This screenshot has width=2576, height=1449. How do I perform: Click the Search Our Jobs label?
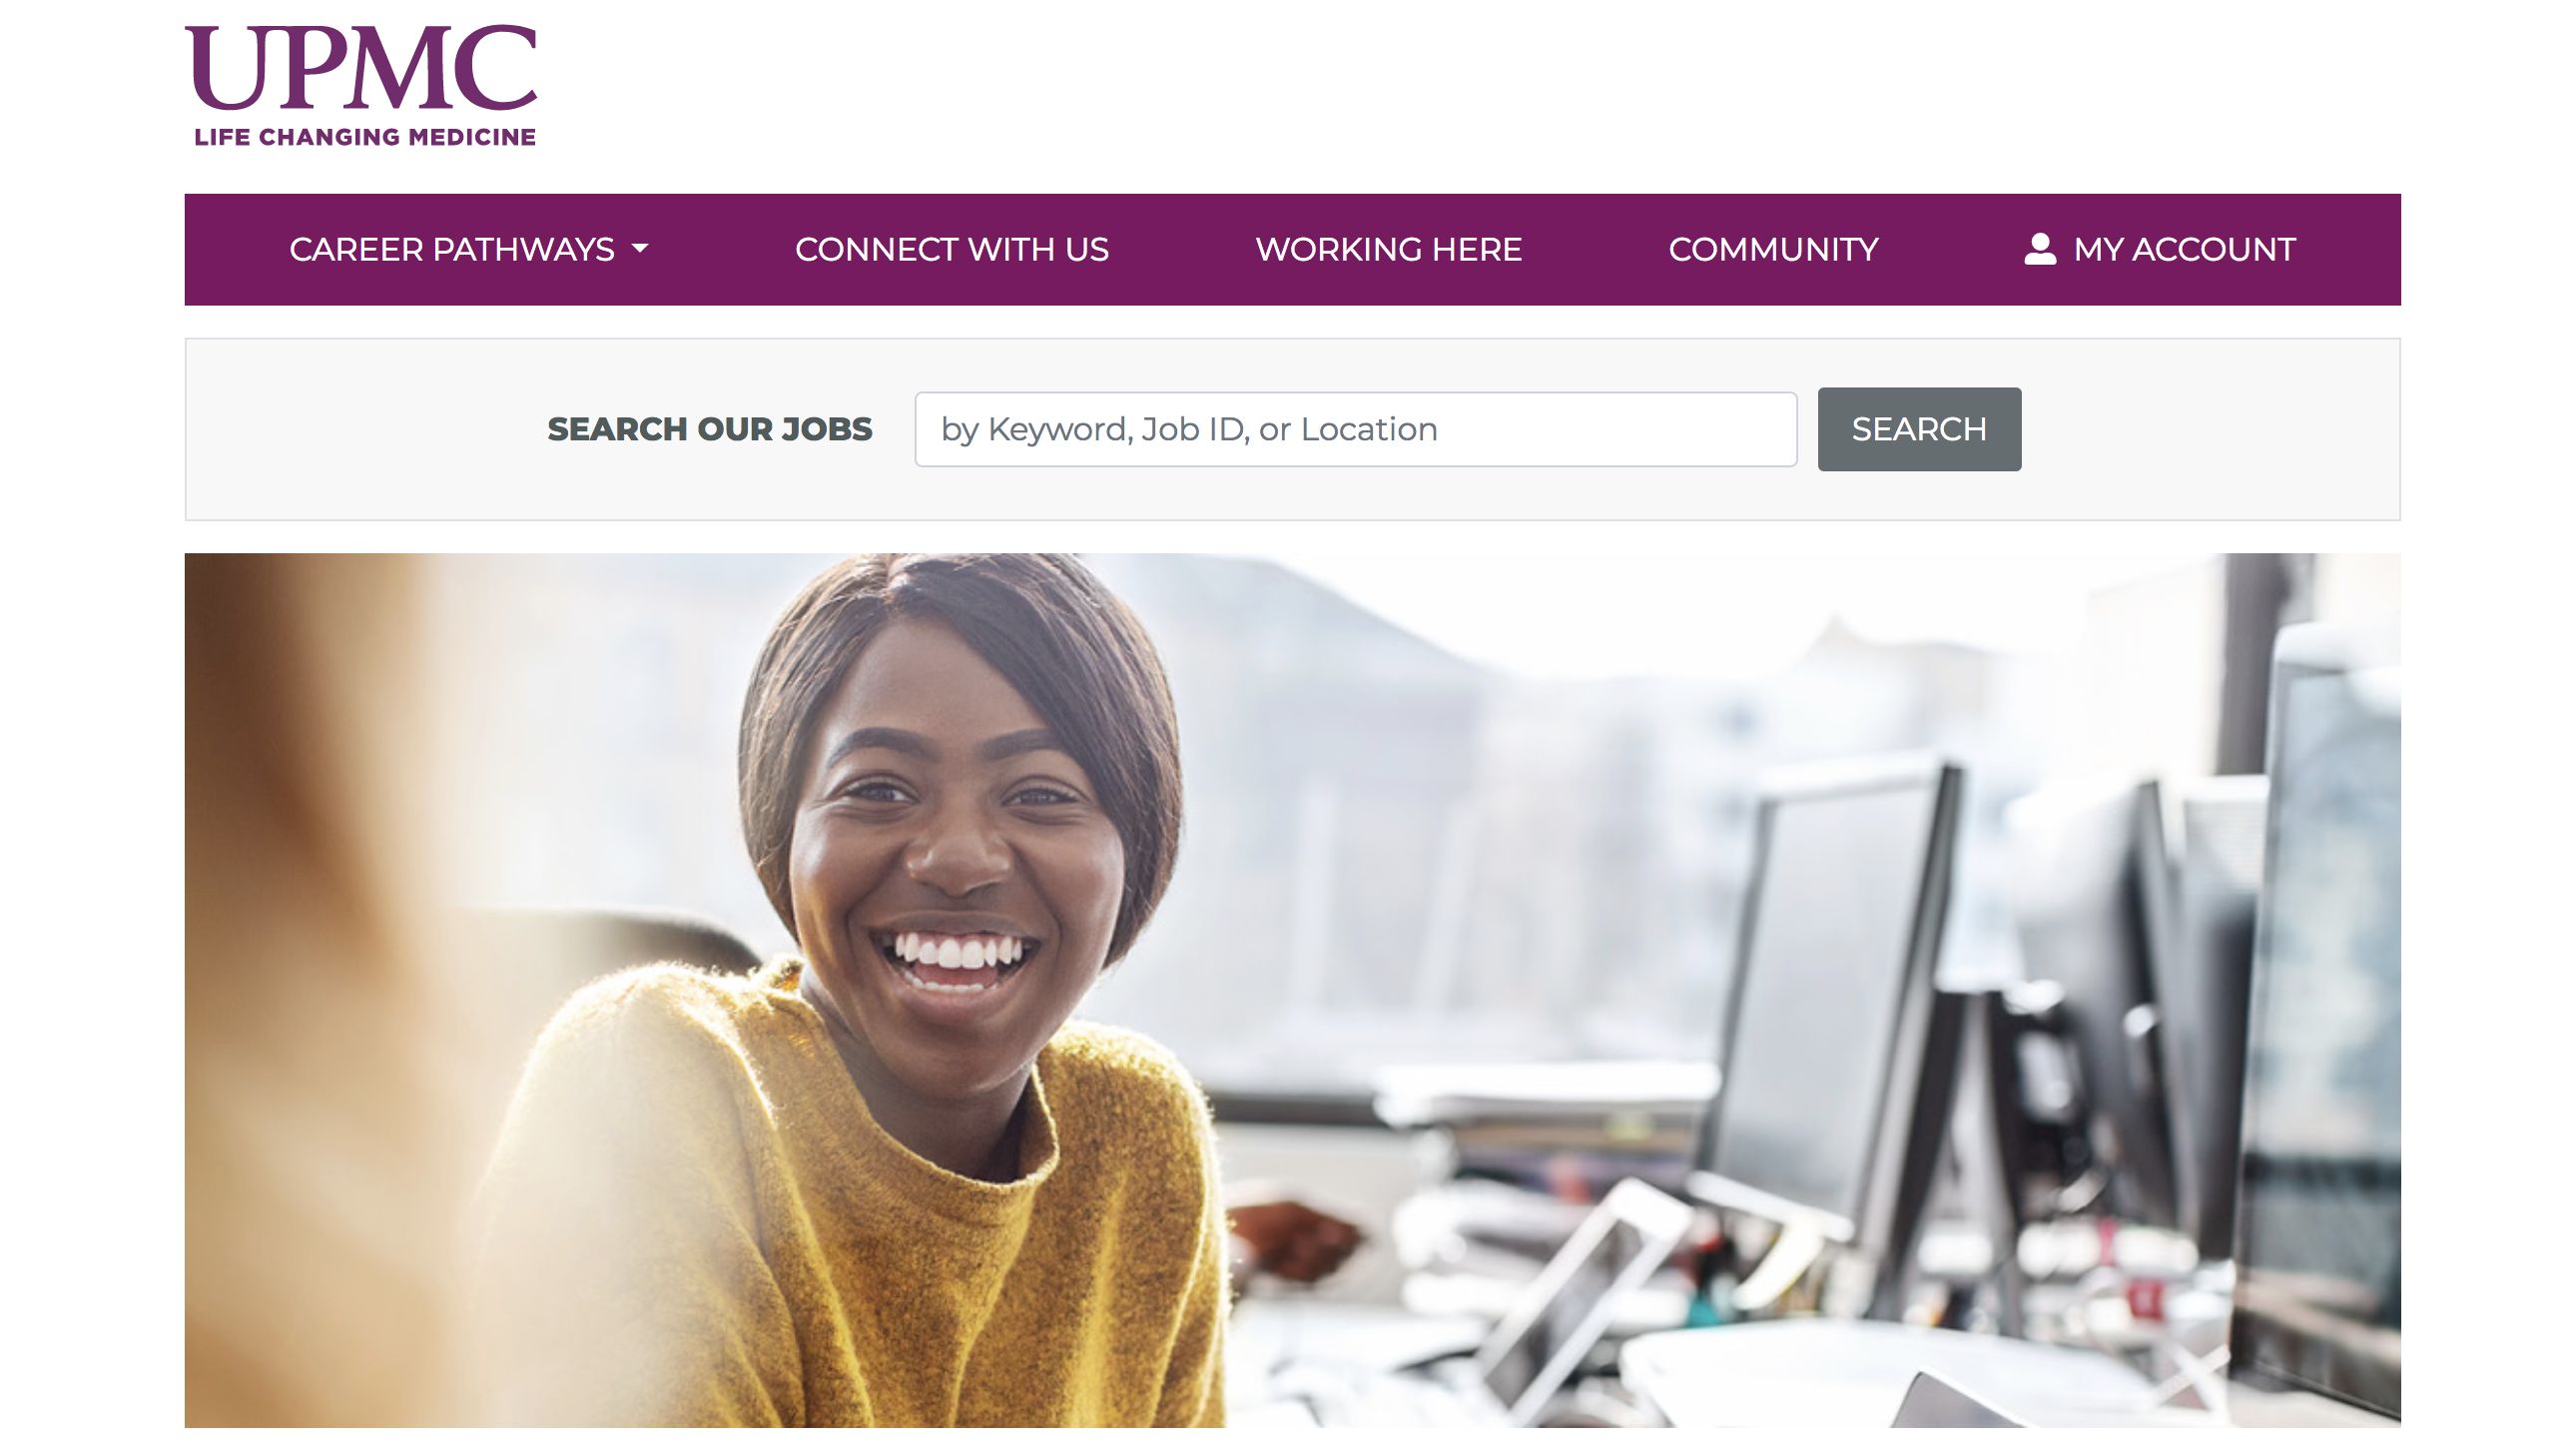point(709,429)
